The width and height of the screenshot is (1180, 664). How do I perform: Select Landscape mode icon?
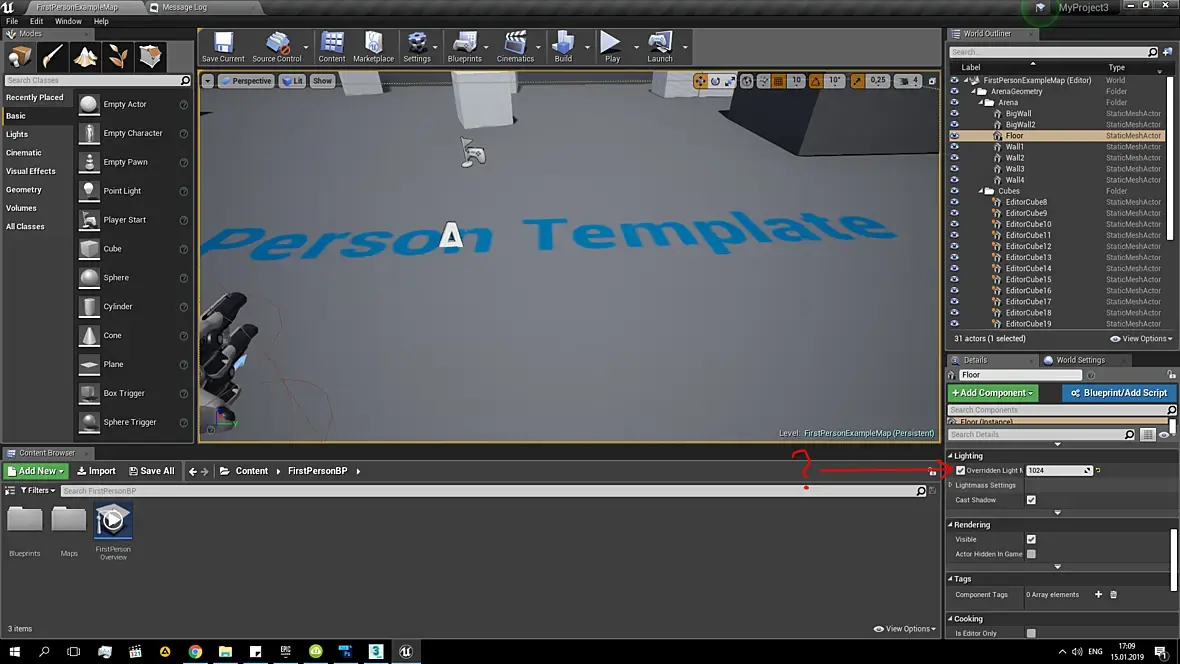tap(85, 56)
